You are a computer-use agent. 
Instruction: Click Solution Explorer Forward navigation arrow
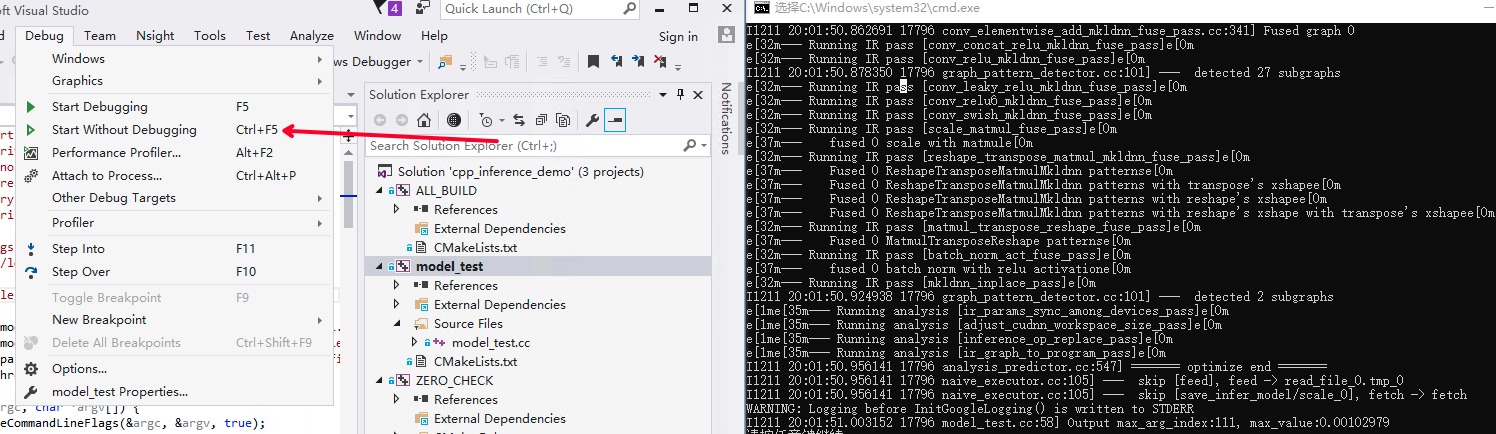coord(402,120)
